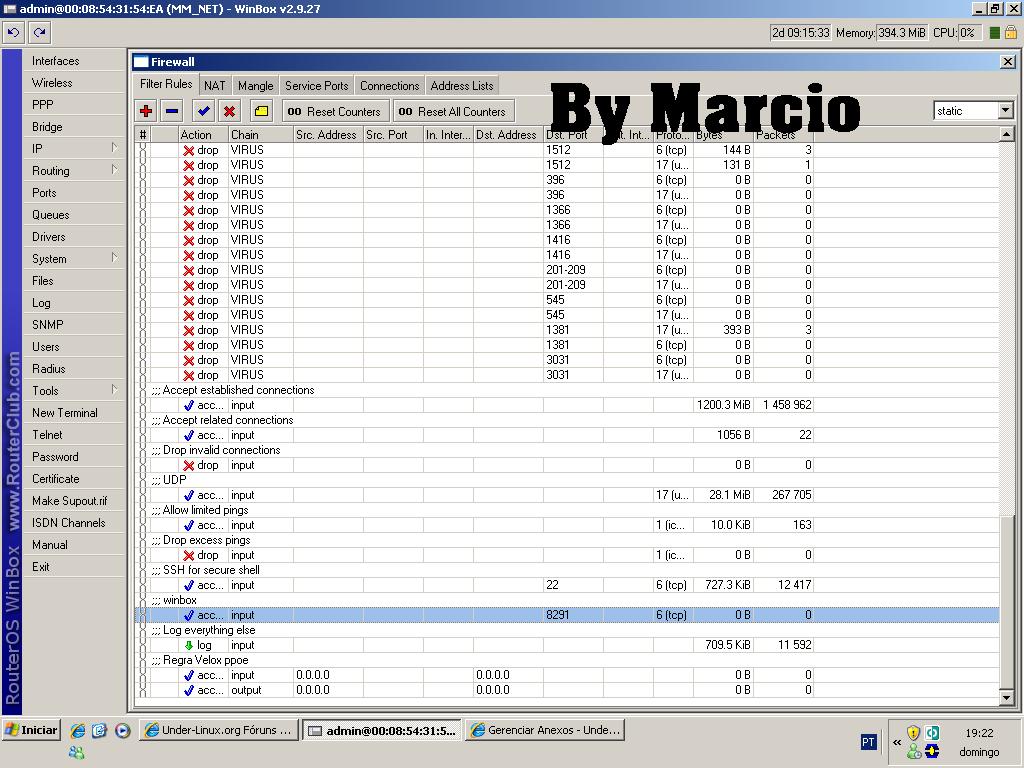Click the 19:22 system clock
This screenshot has height=768, width=1024.
tap(979, 733)
